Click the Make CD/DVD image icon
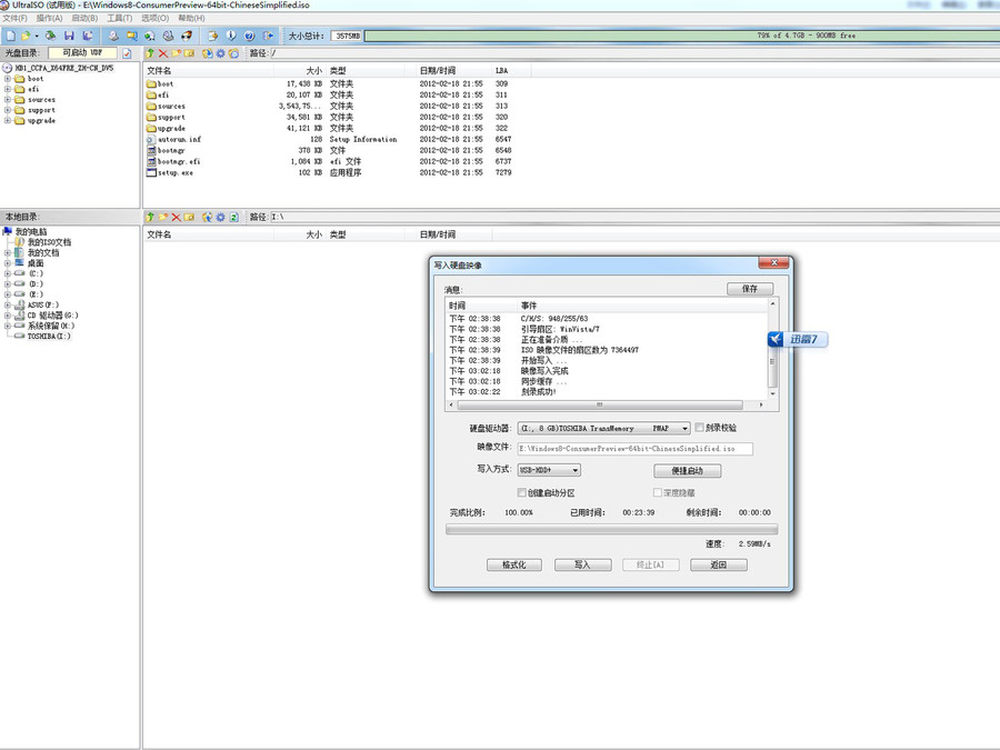The height and width of the screenshot is (750, 1000). tap(113, 36)
